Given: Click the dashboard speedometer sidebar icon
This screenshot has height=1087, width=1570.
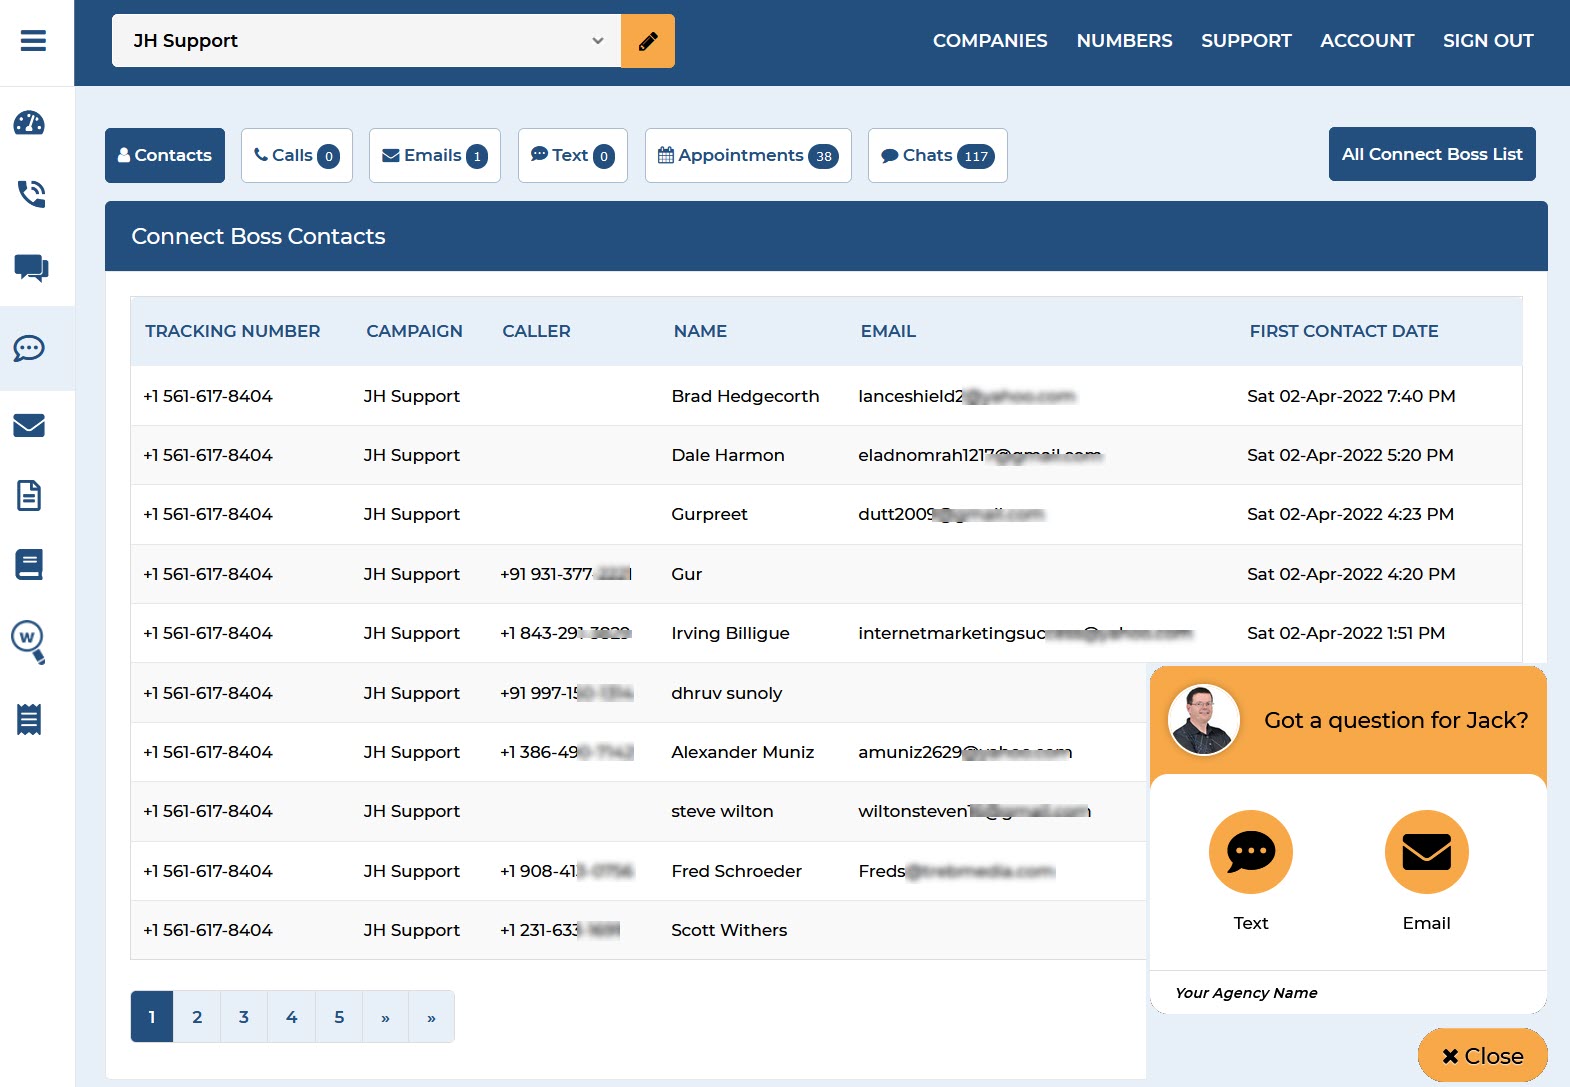Looking at the screenshot, I should click(x=29, y=123).
